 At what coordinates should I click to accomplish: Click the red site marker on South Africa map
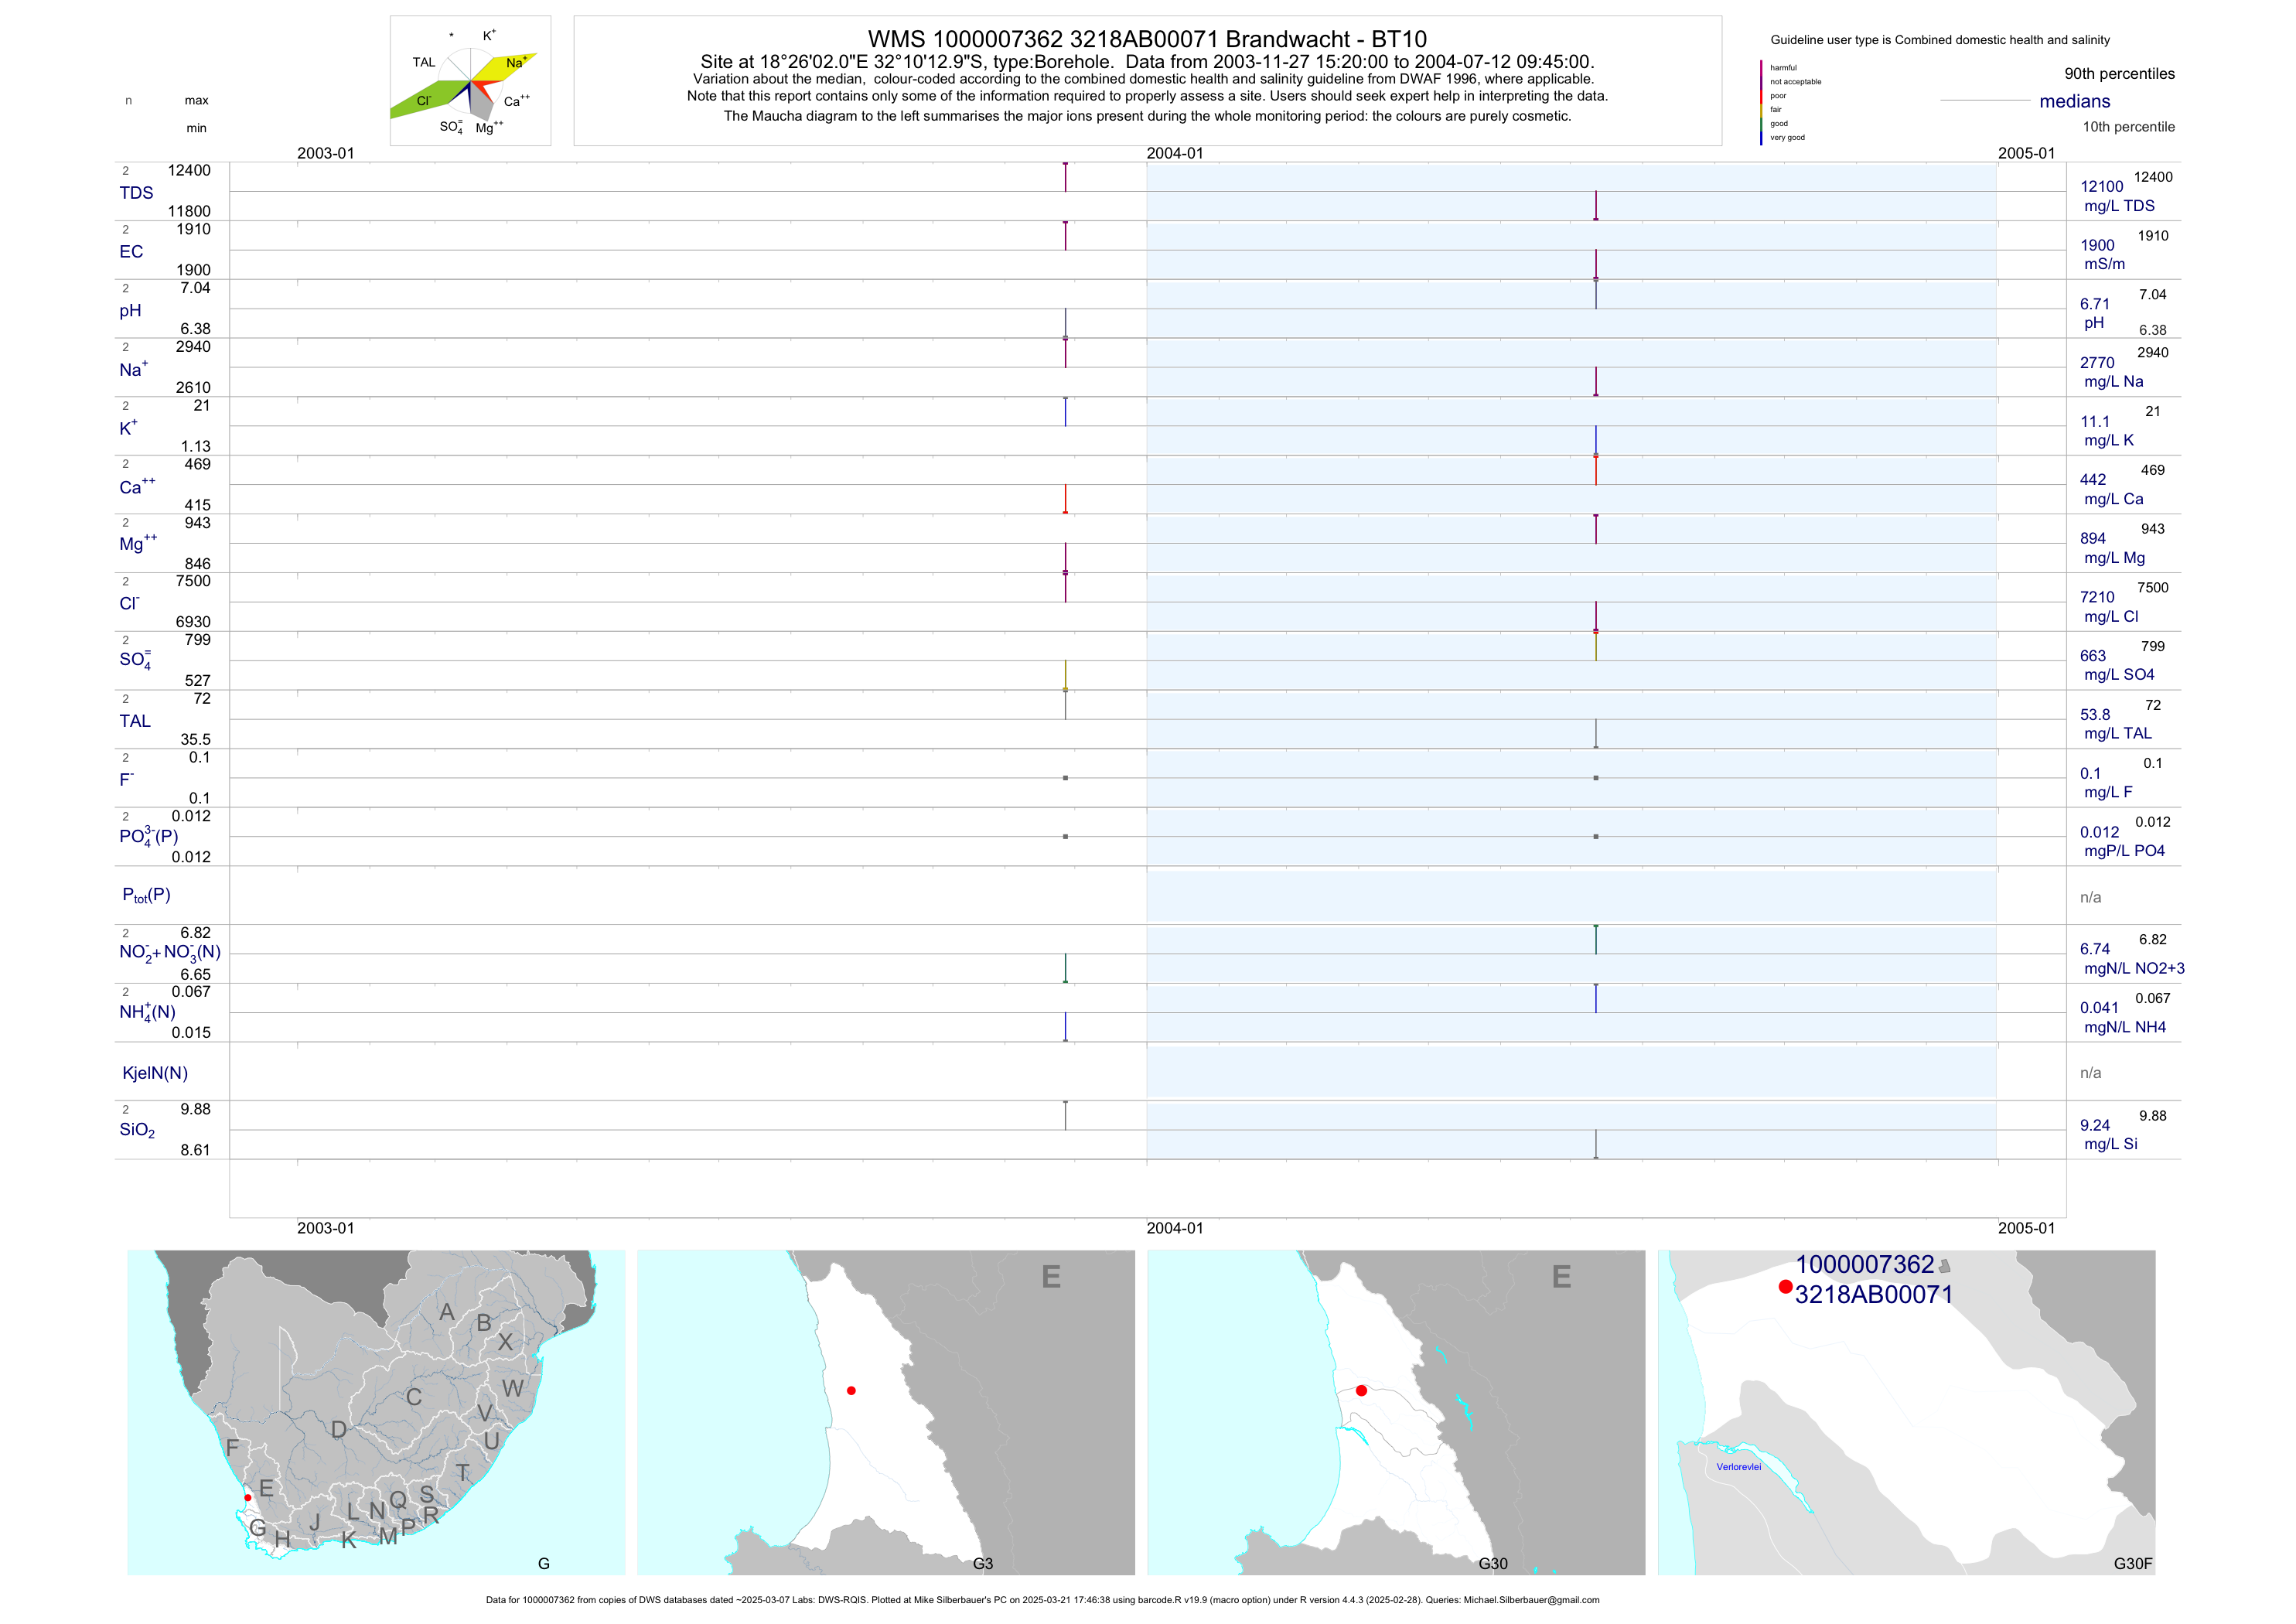click(x=248, y=1497)
